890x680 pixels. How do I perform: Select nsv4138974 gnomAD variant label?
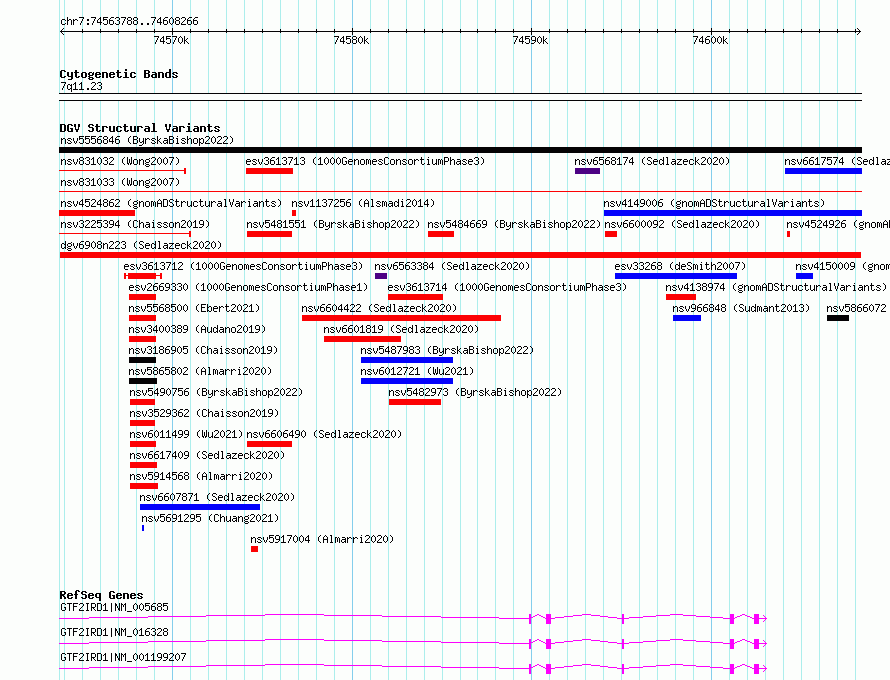click(x=776, y=287)
